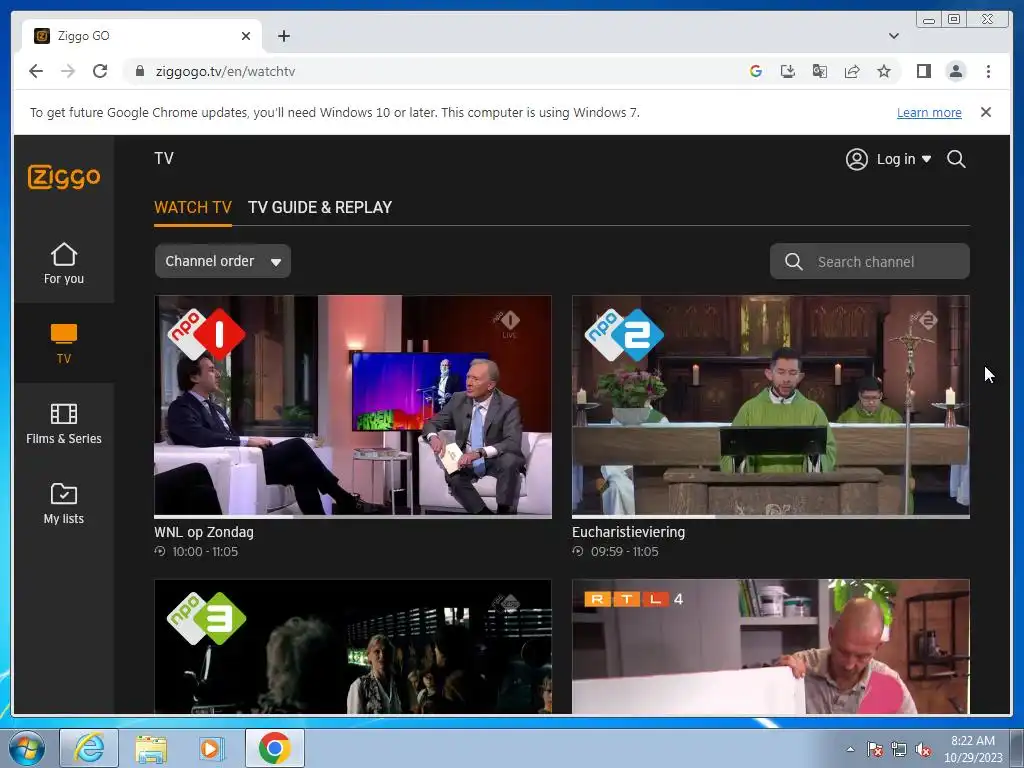Click the install app icon
The image size is (1024, 768).
pos(788,71)
